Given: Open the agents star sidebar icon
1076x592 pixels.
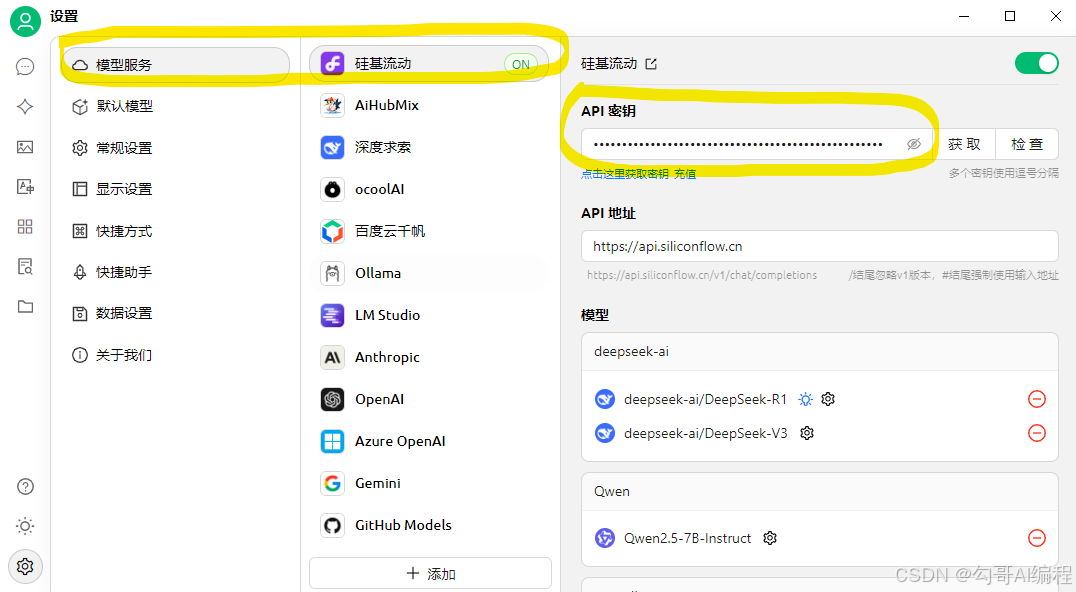Looking at the screenshot, I should (25, 106).
